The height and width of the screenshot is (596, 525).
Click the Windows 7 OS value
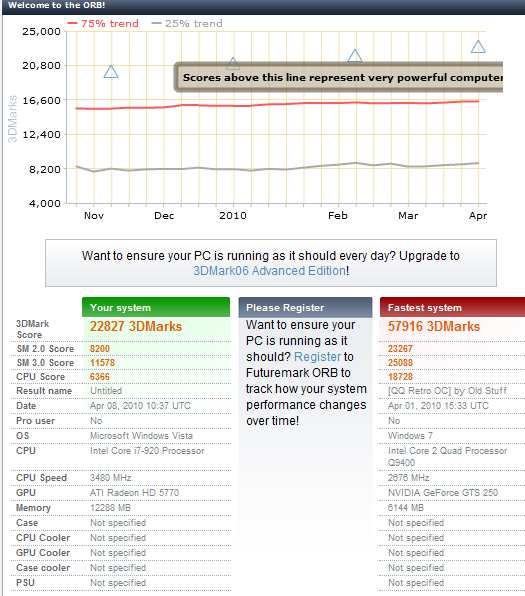pyautogui.click(x=410, y=436)
